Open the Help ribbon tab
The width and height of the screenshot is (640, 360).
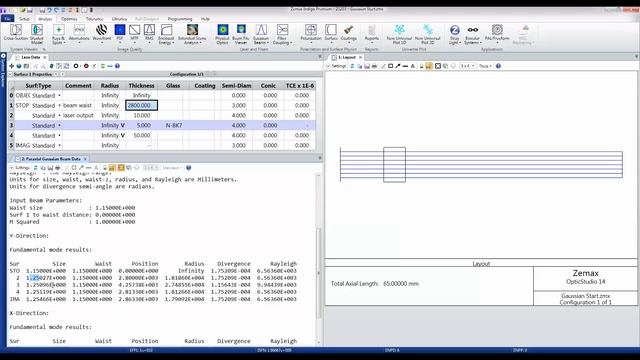[205, 19]
